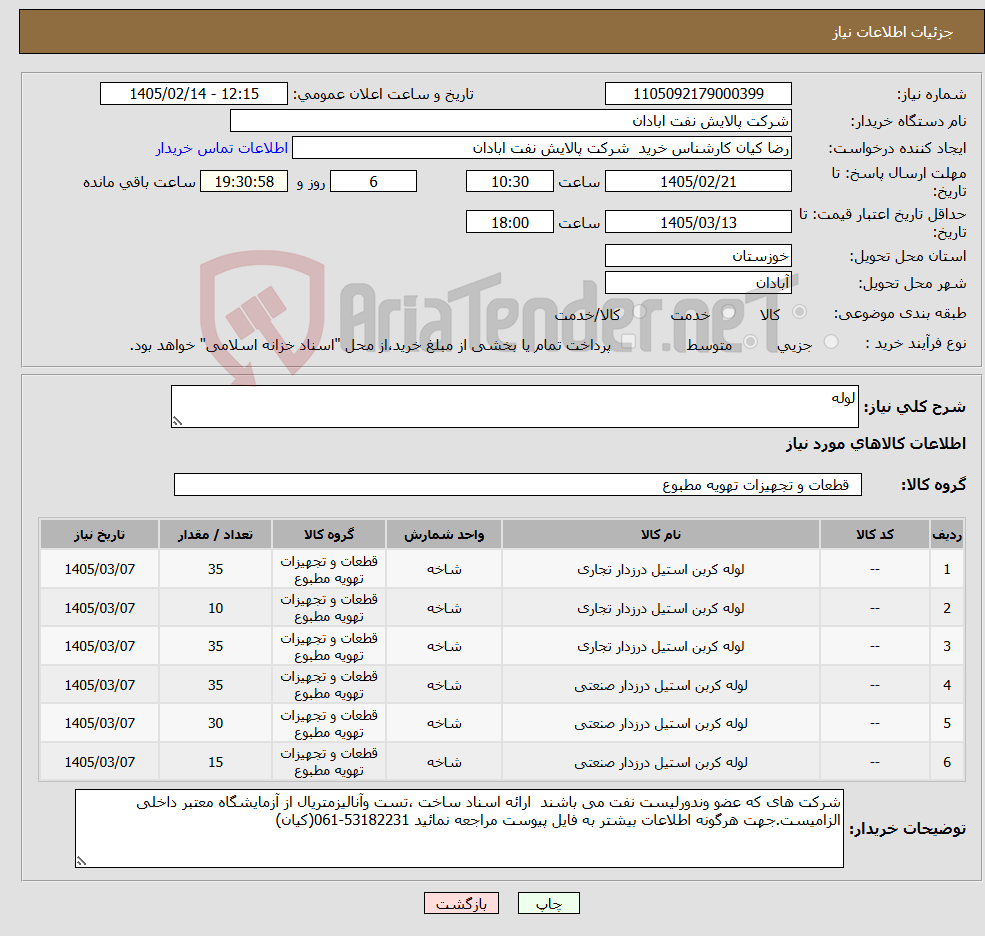Click the goods group field قطعات و تجهیزات تهویه مطبوع
The image size is (985, 936).
coord(518,484)
